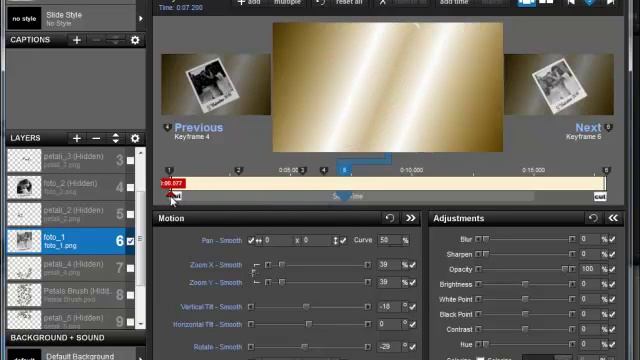This screenshot has height=360, width=640.
Task: Toggle visibility checkbox of petali_3 layer
Action: (x=130, y=160)
